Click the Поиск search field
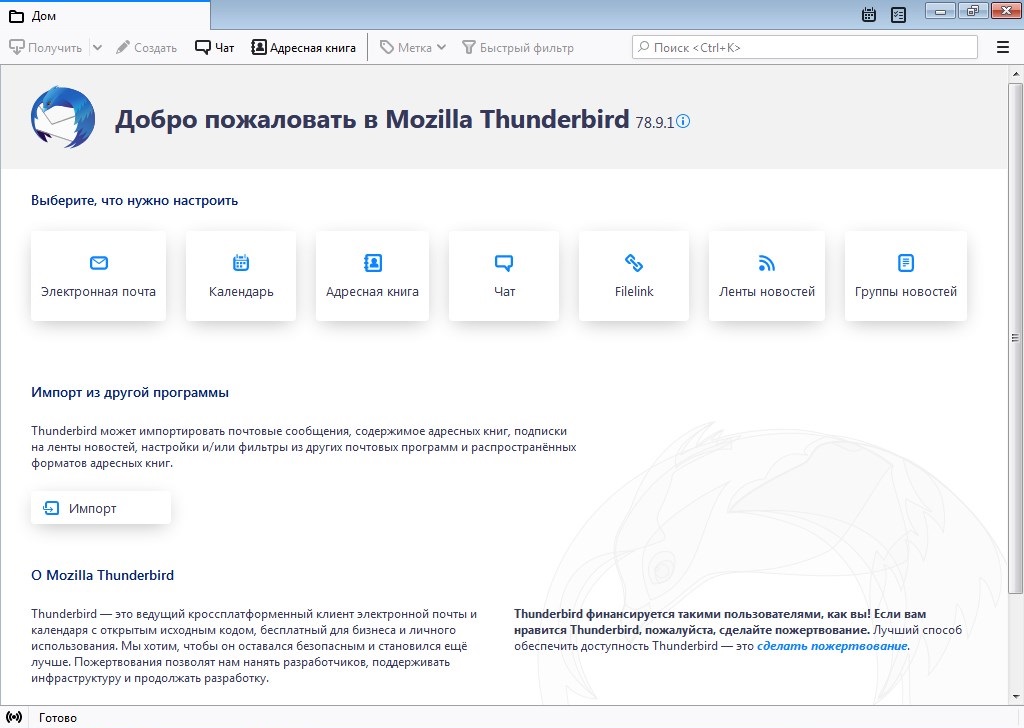Viewport: 1024px width, 728px height. click(805, 47)
